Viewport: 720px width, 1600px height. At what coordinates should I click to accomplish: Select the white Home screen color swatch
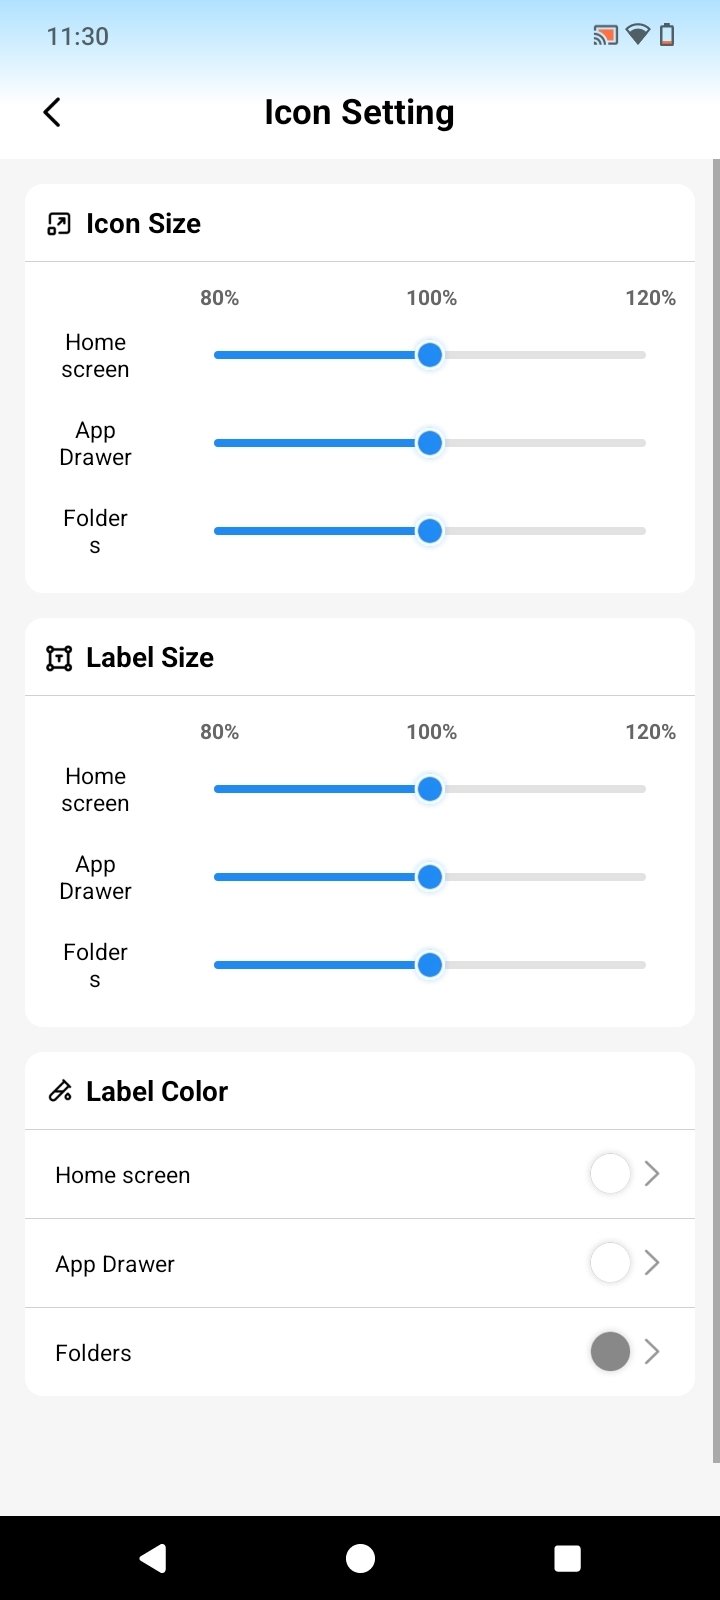pyautogui.click(x=610, y=1174)
